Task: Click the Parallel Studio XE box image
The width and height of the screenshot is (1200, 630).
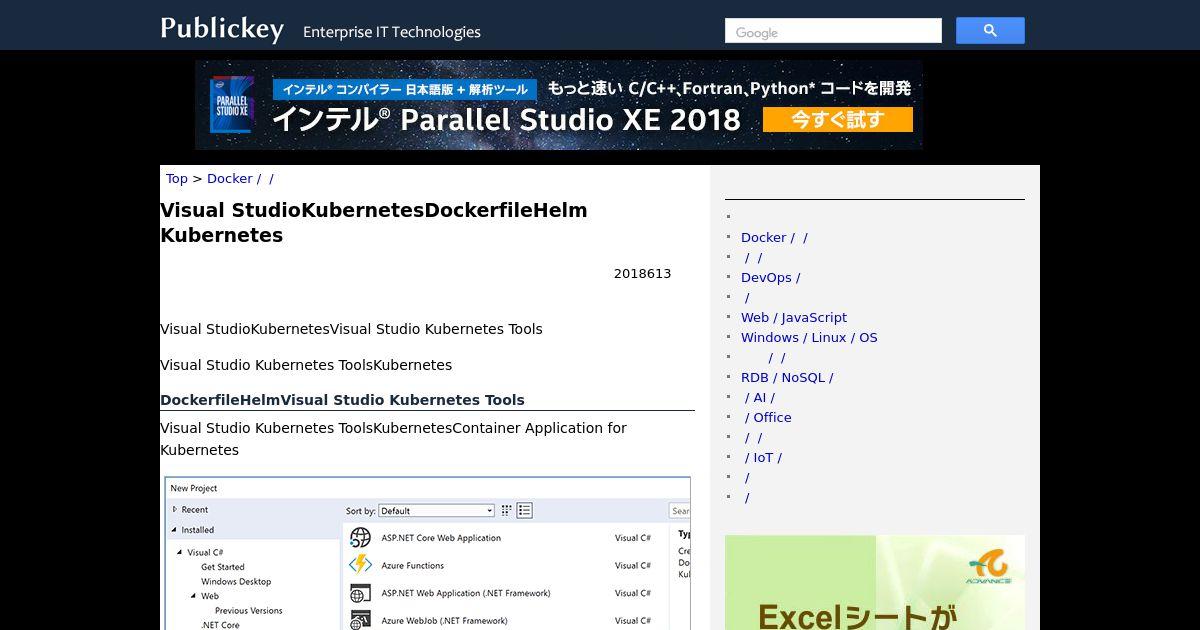Action: click(x=232, y=105)
